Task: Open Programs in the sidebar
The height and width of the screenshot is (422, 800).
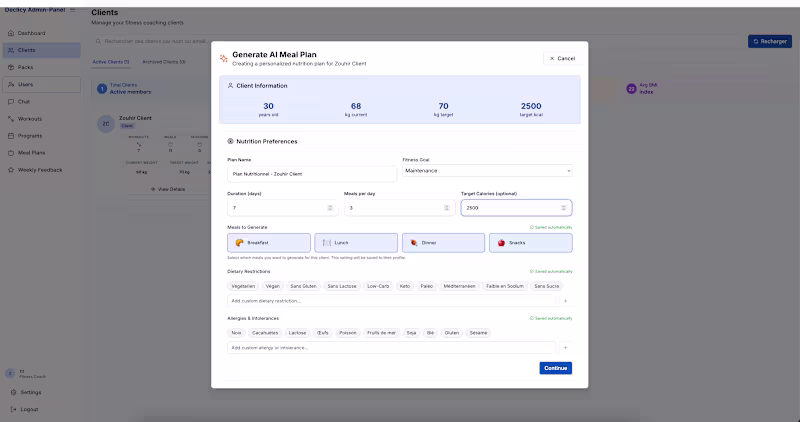Action: pos(41,136)
